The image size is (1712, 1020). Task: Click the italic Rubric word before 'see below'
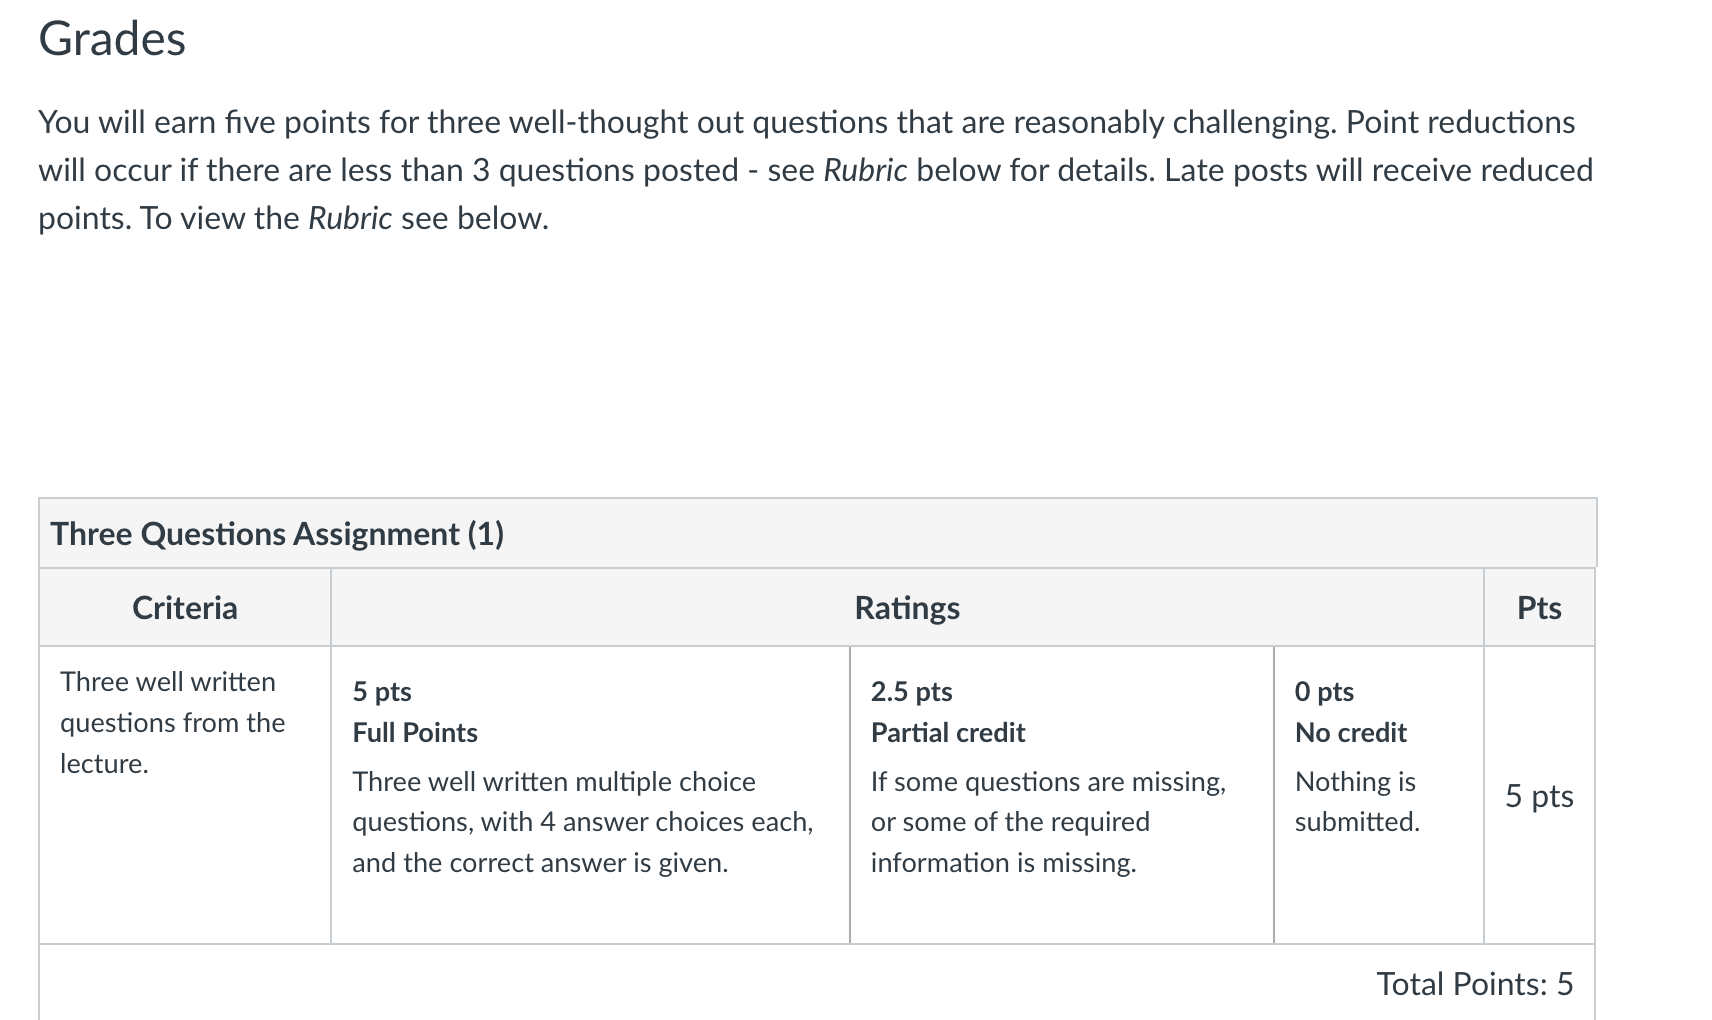click(350, 219)
